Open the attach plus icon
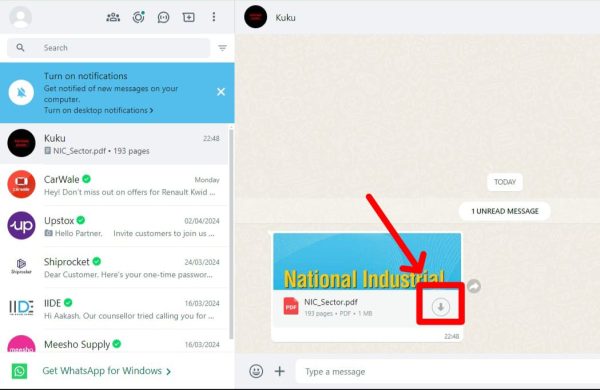The width and height of the screenshot is (600, 390). point(280,371)
